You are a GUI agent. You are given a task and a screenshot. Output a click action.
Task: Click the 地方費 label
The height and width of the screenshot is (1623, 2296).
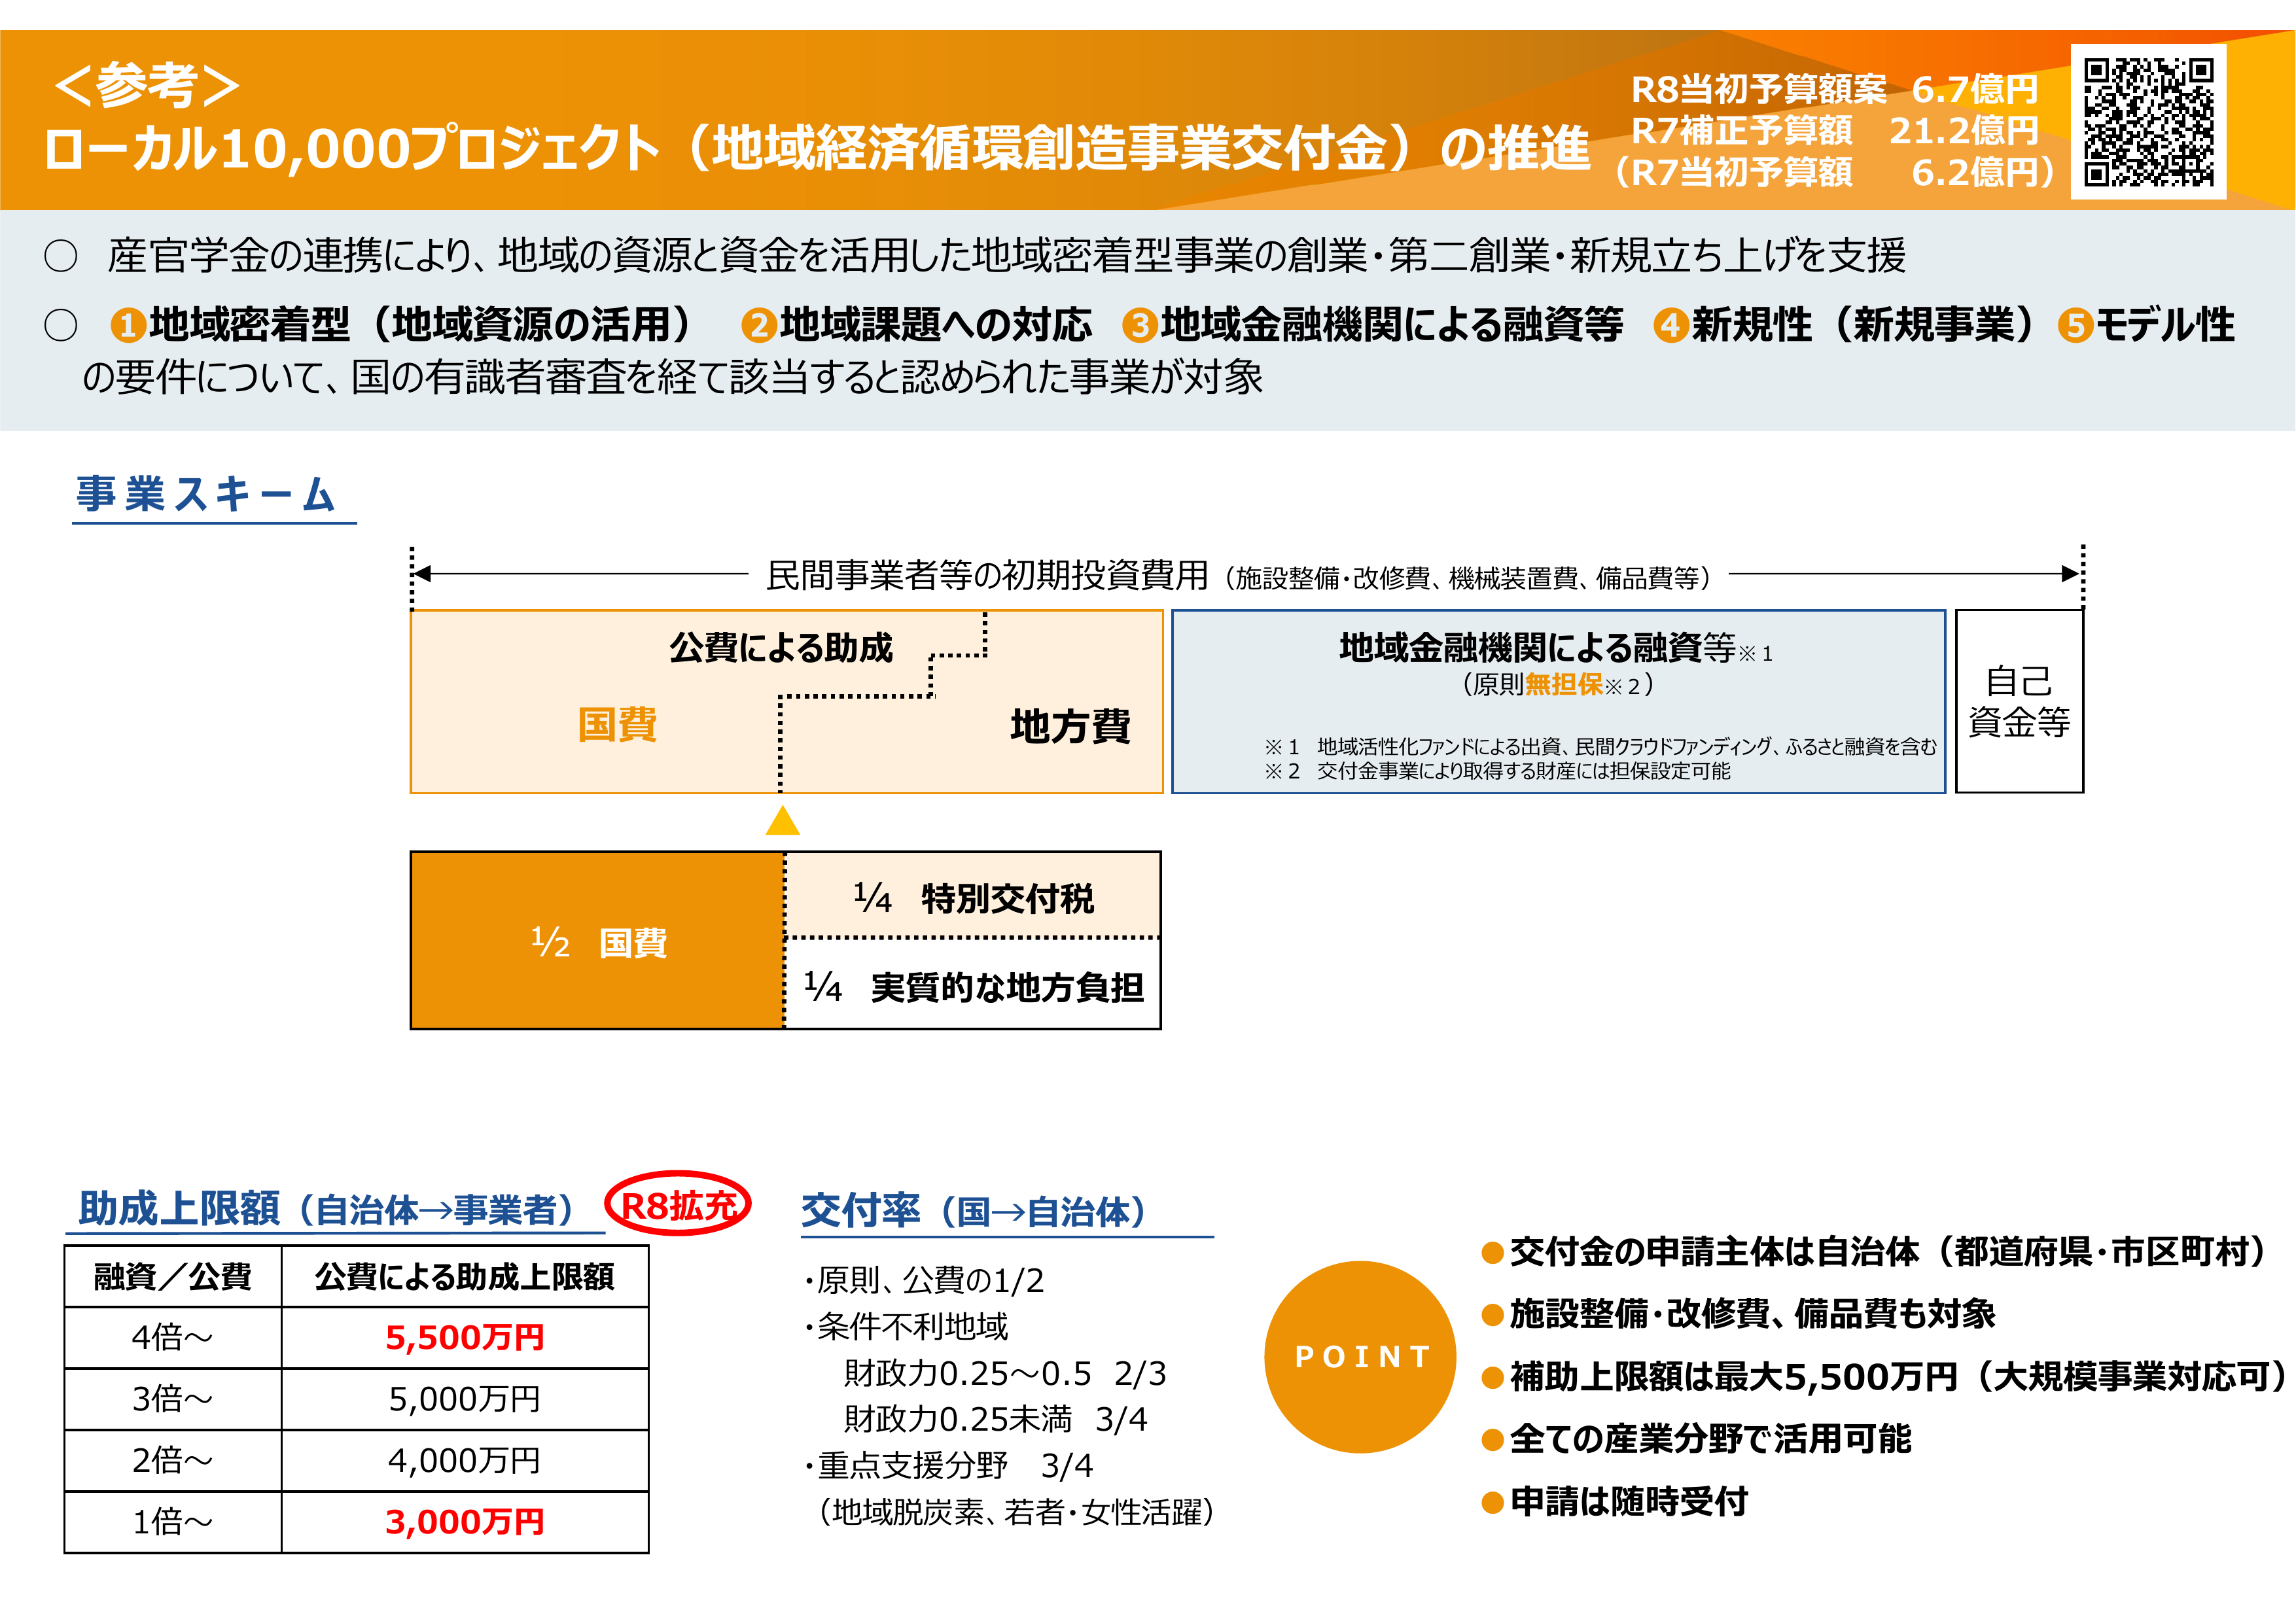coord(1070,726)
